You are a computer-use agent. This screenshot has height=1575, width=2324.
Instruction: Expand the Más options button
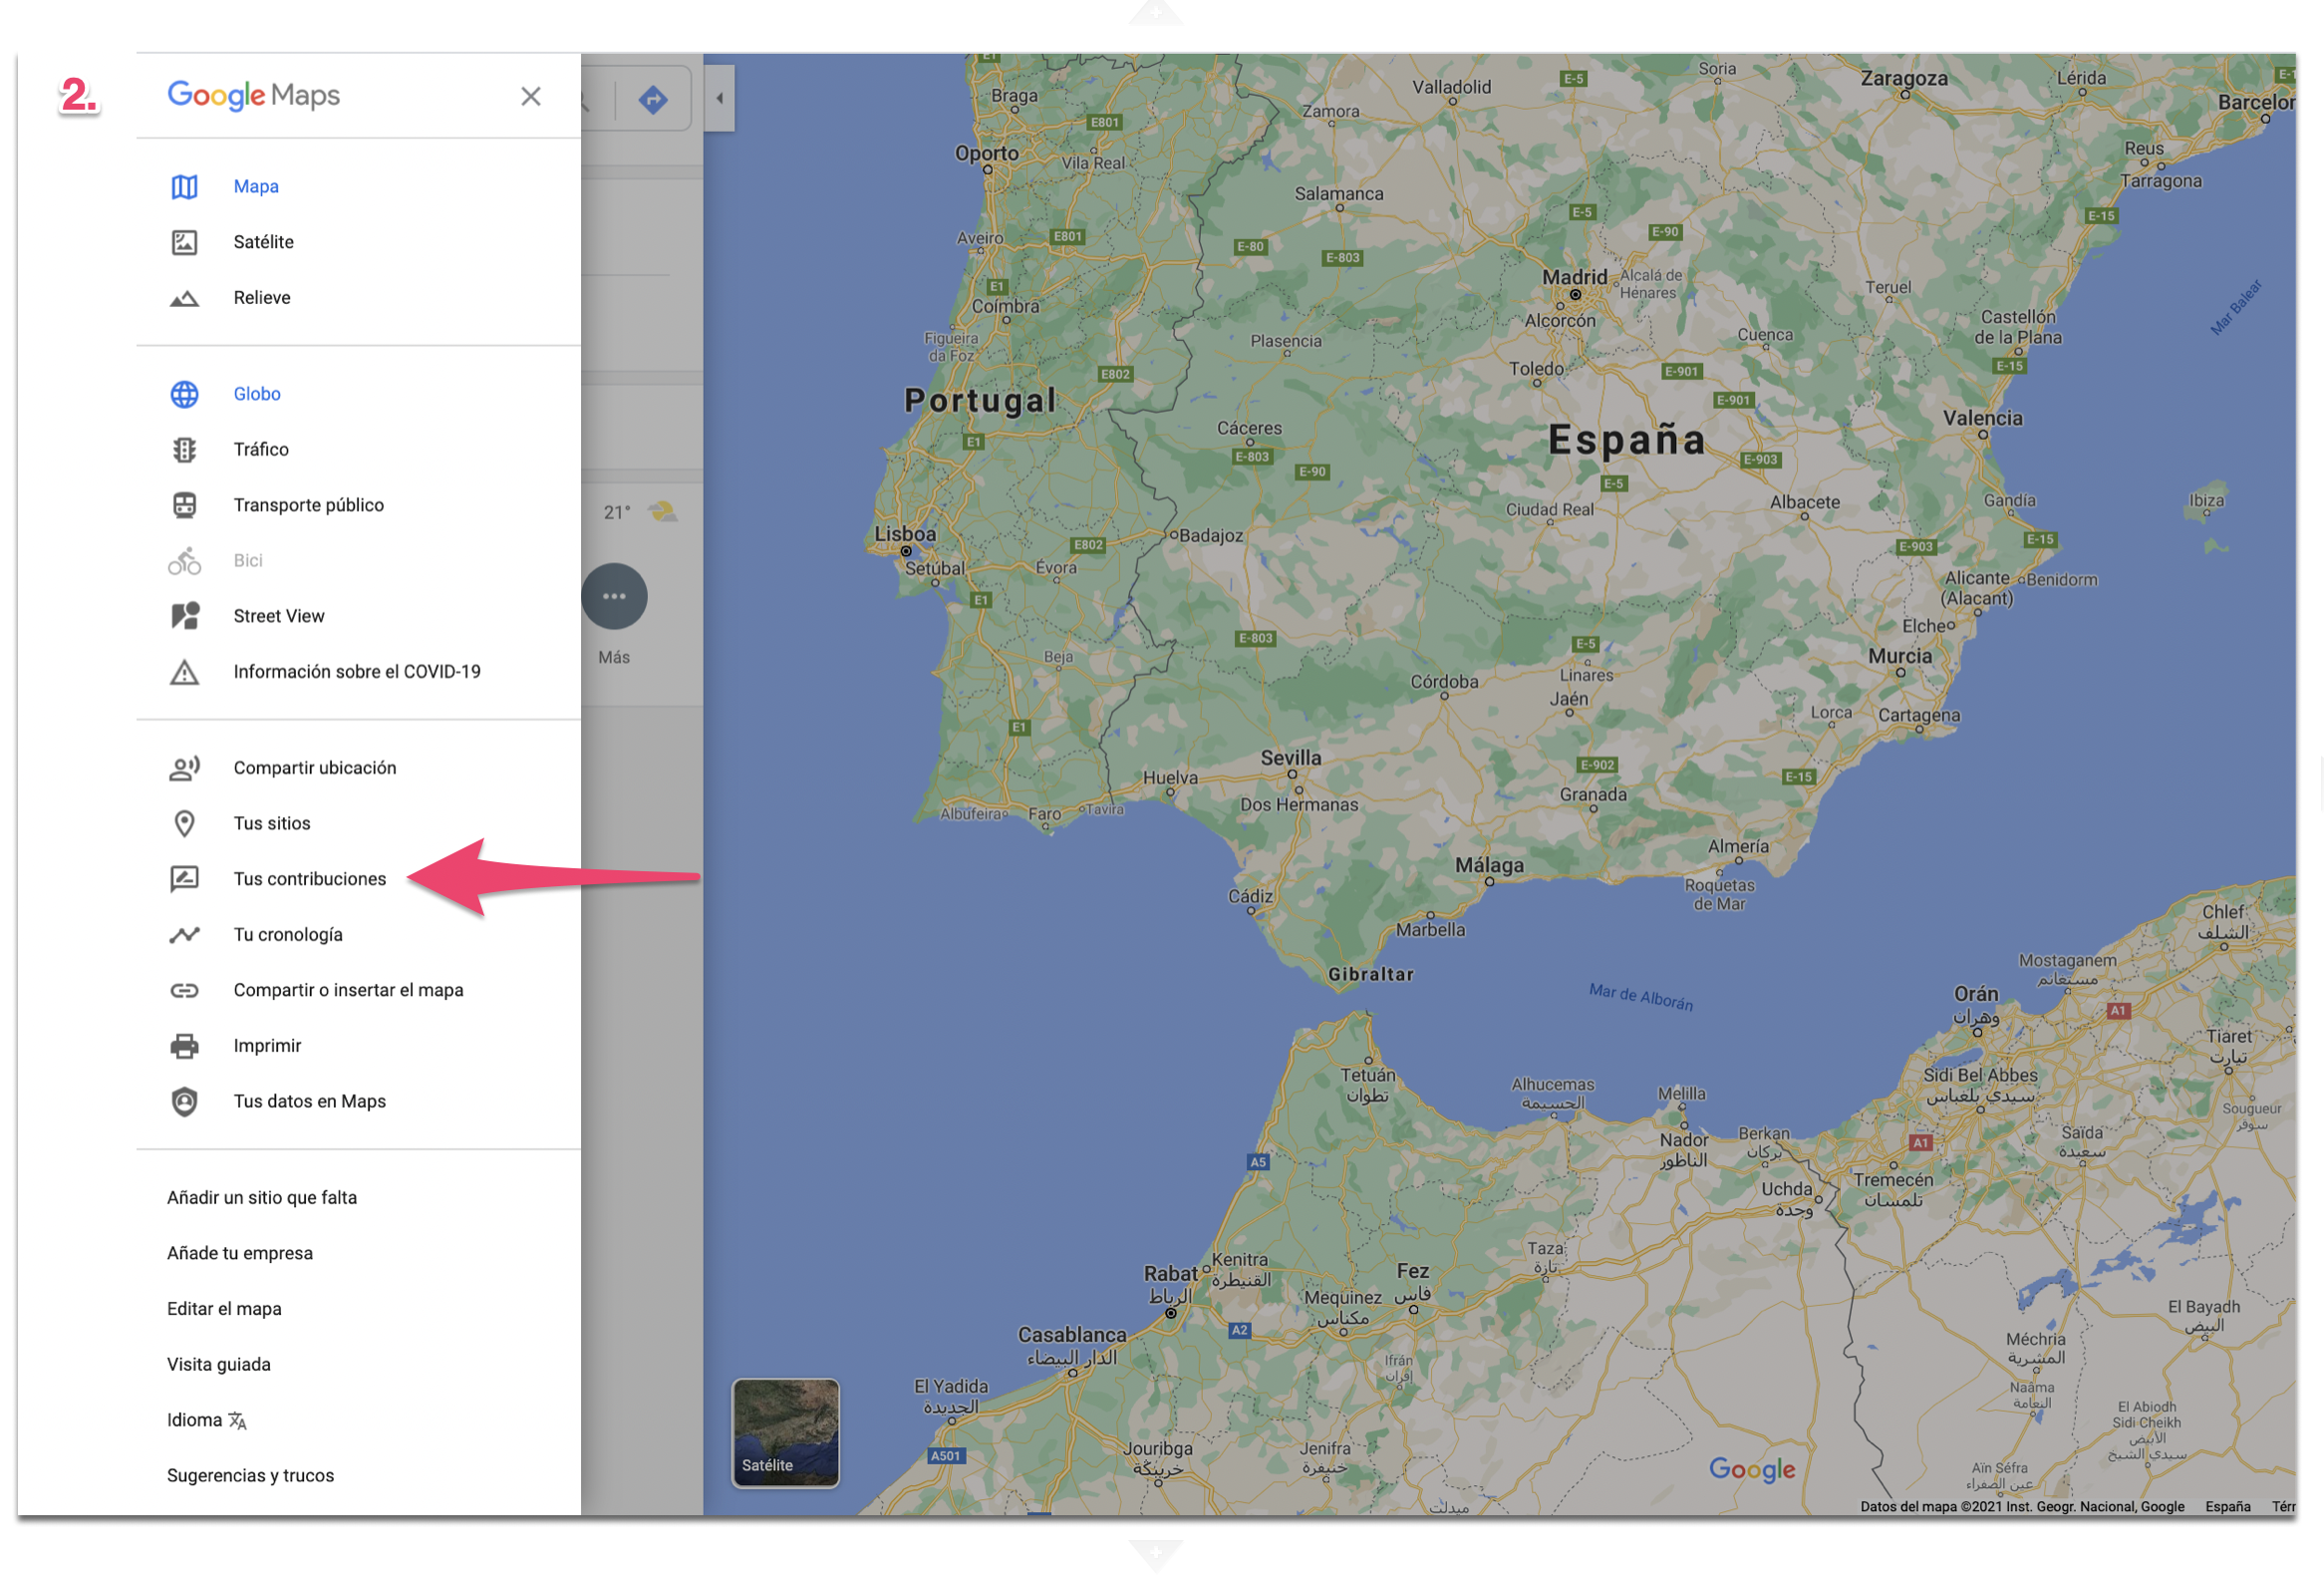click(x=614, y=597)
